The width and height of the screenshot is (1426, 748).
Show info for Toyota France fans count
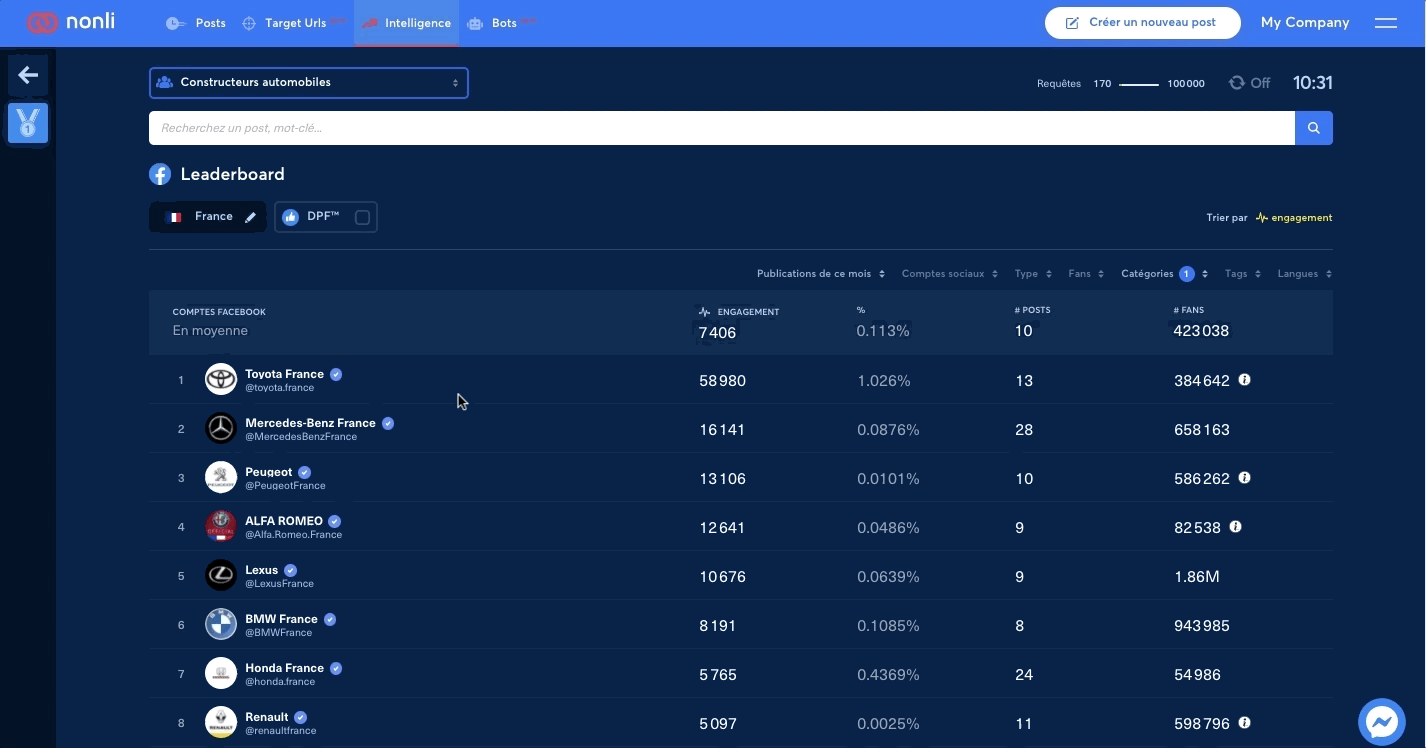point(1245,380)
